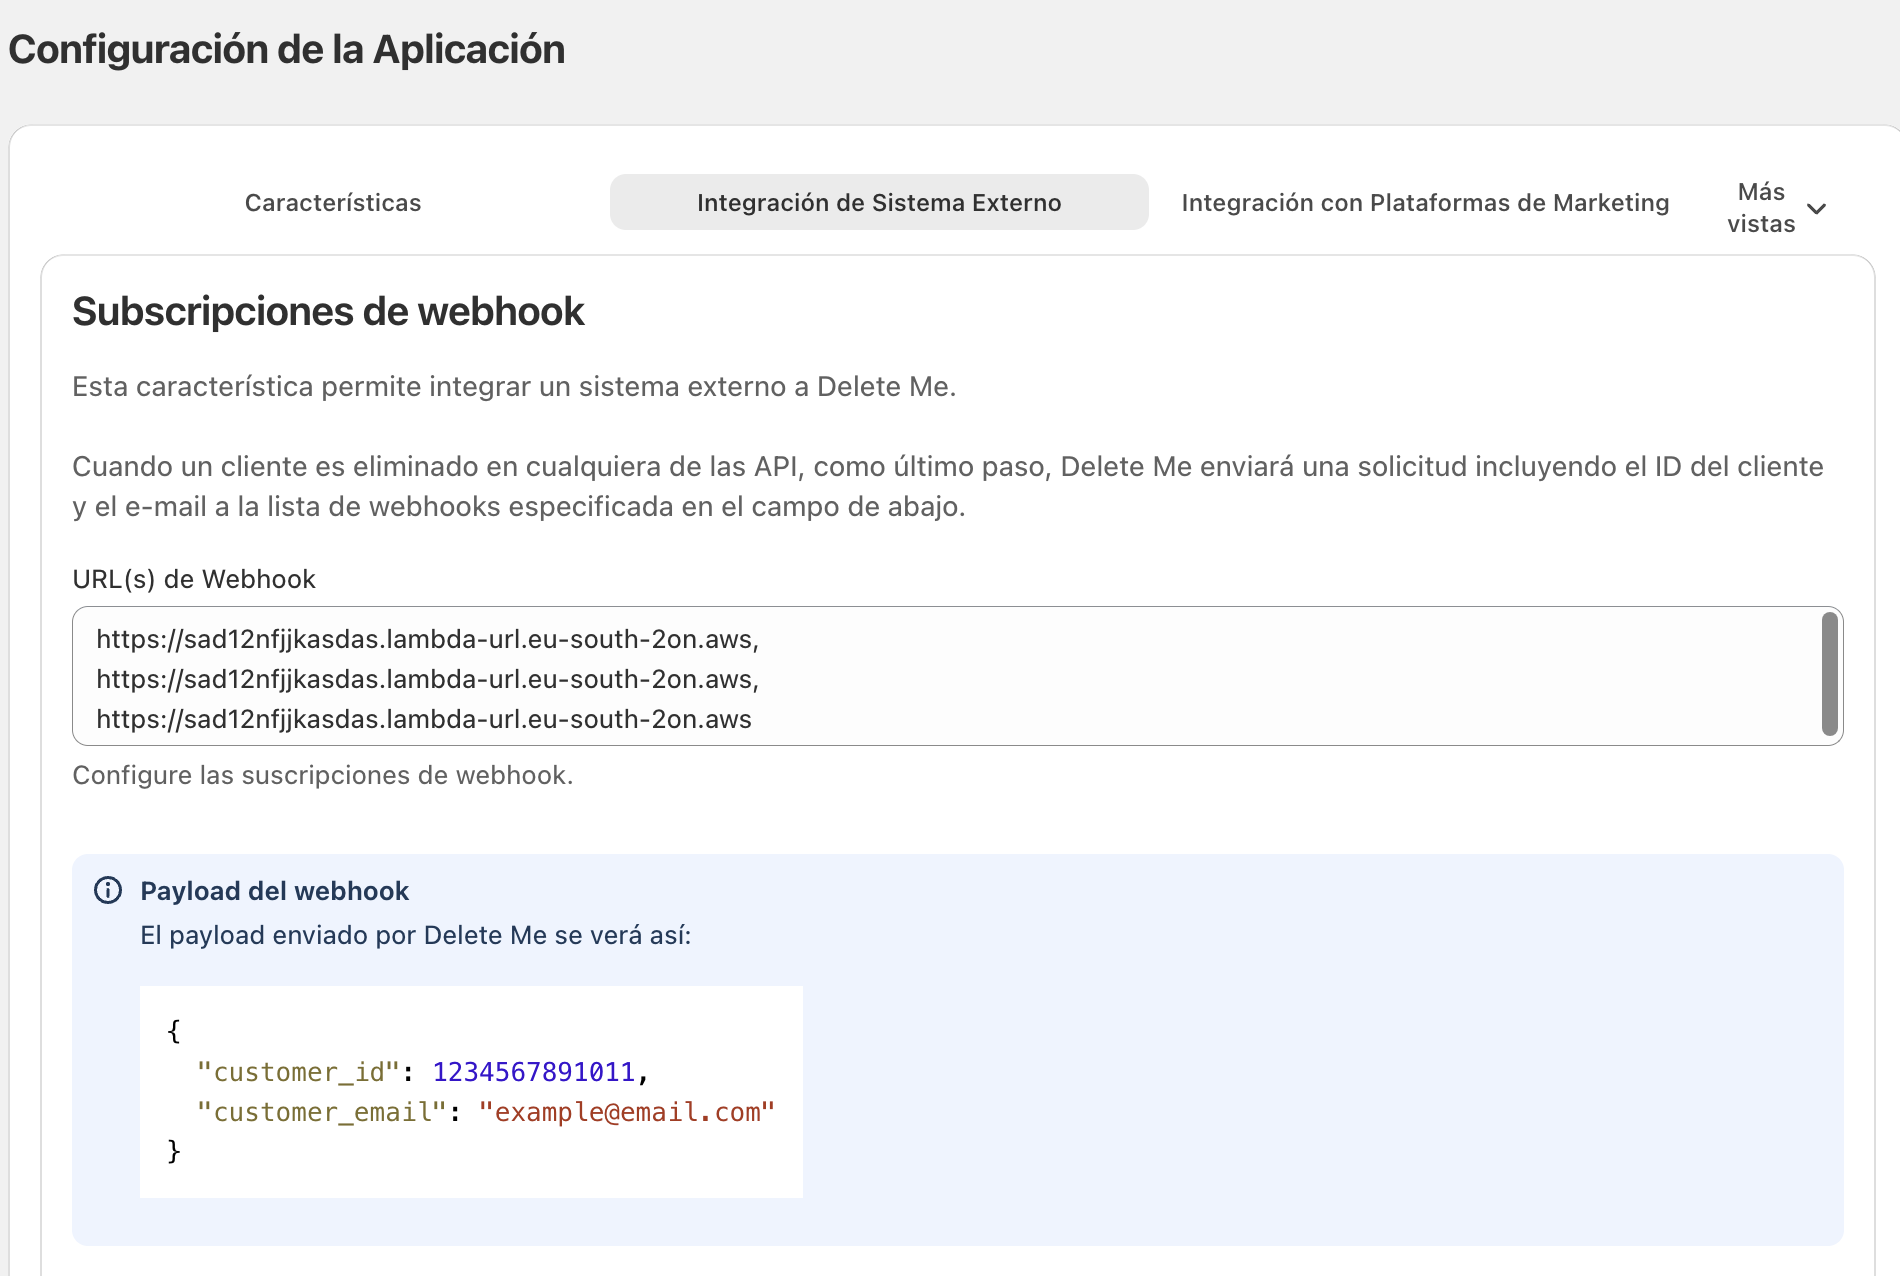Image resolution: width=1900 pixels, height=1276 pixels.
Task: Click the "example@email.com" value
Action: pyautogui.click(x=627, y=1112)
